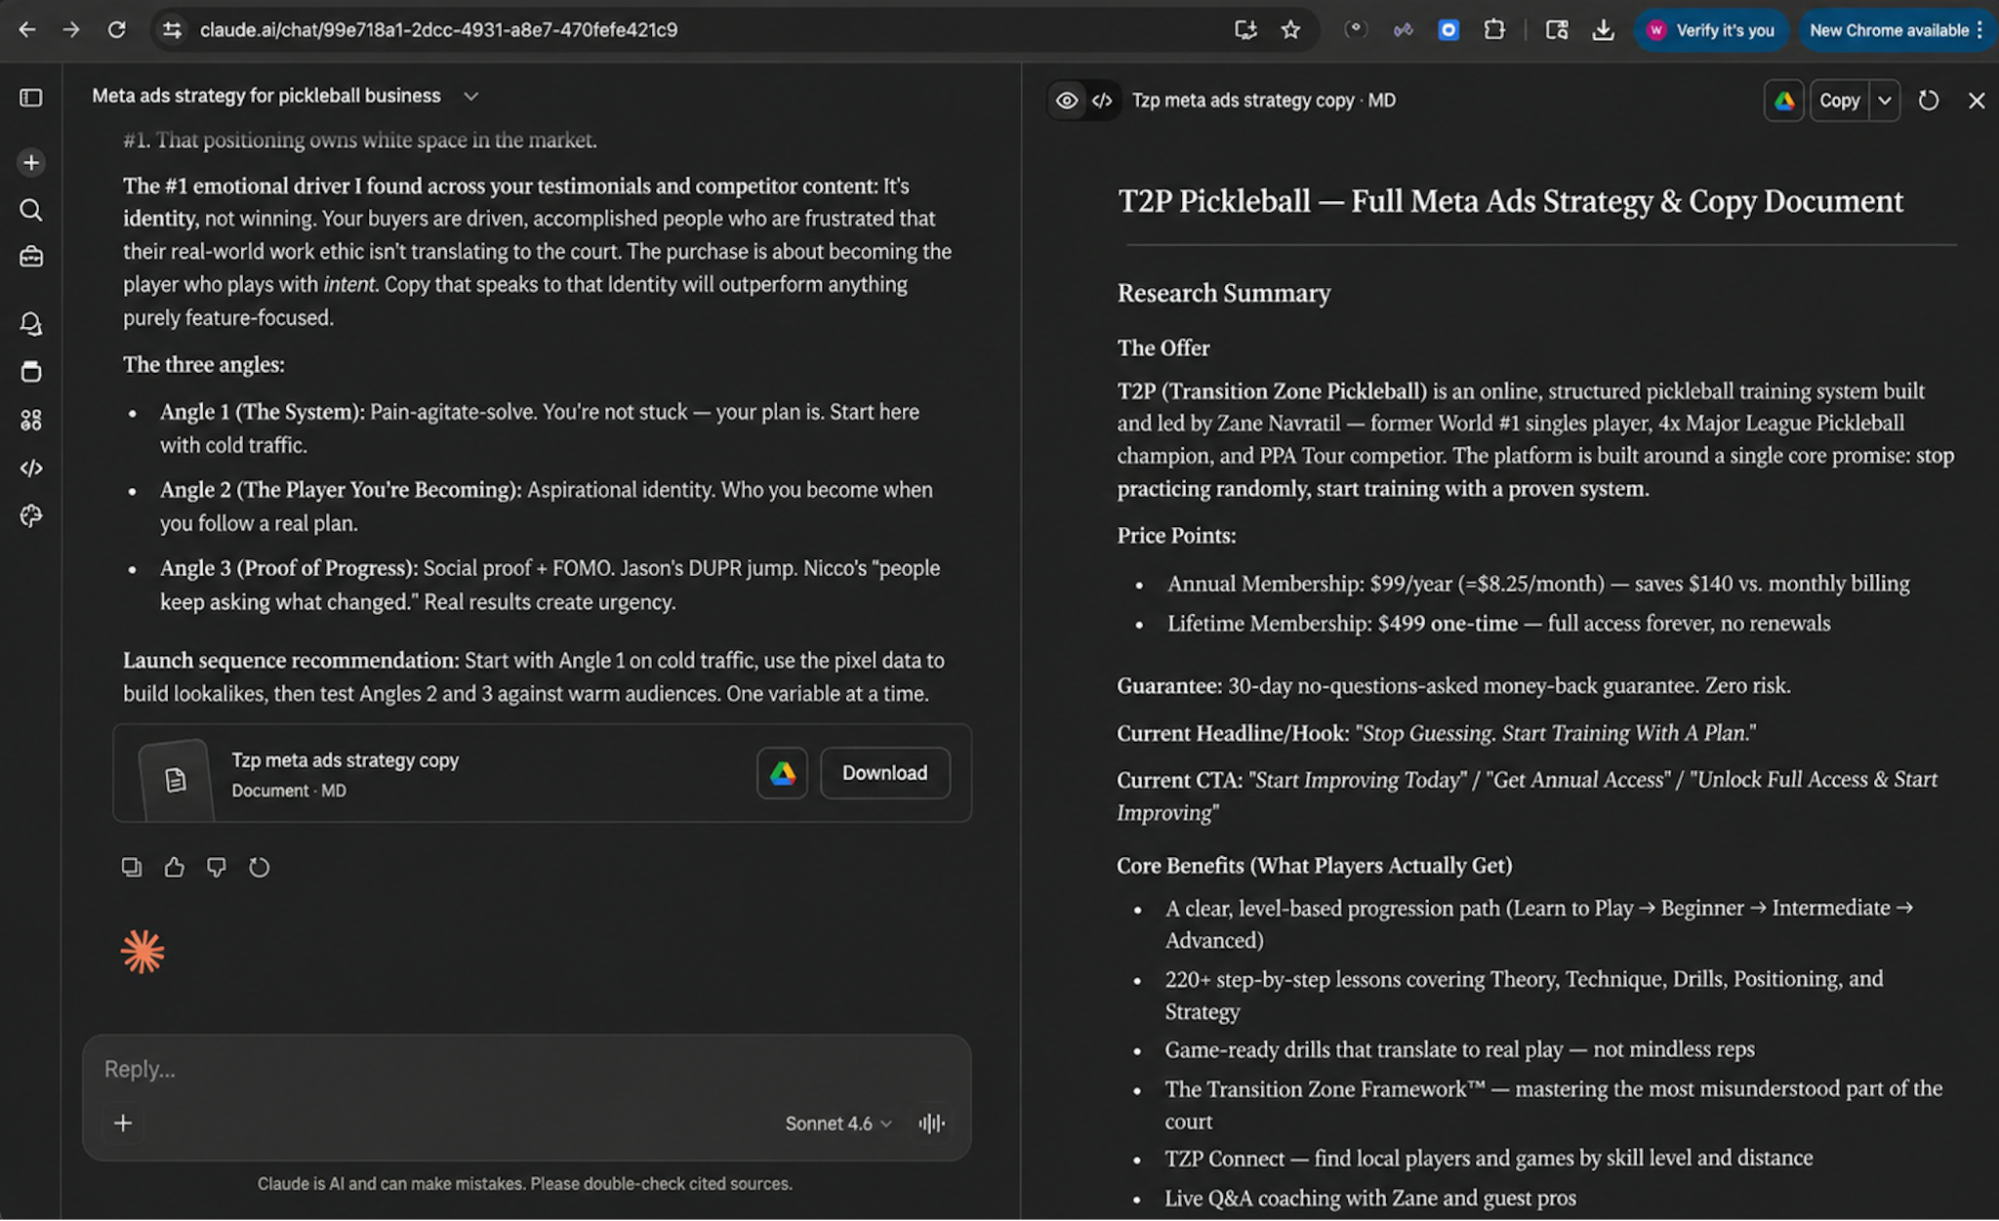1999x1221 pixels.
Task: Give thumbs up to response
Action: tap(174, 867)
